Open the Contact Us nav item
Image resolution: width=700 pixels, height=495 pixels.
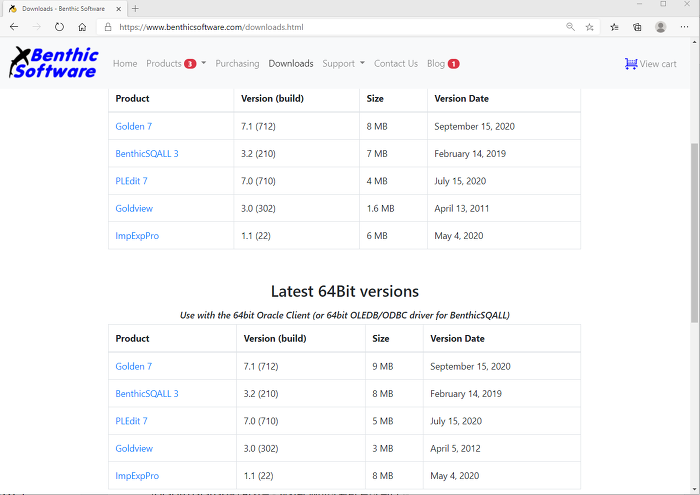pyautogui.click(x=396, y=63)
